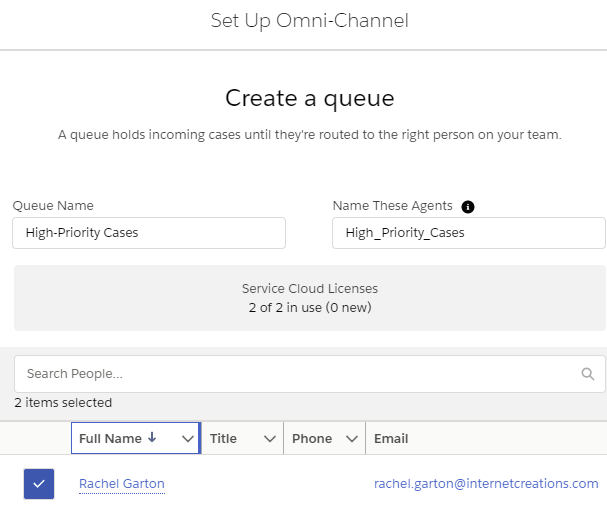Open the Title column dropdown chevron
The image size is (607, 511).
pos(269,439)
